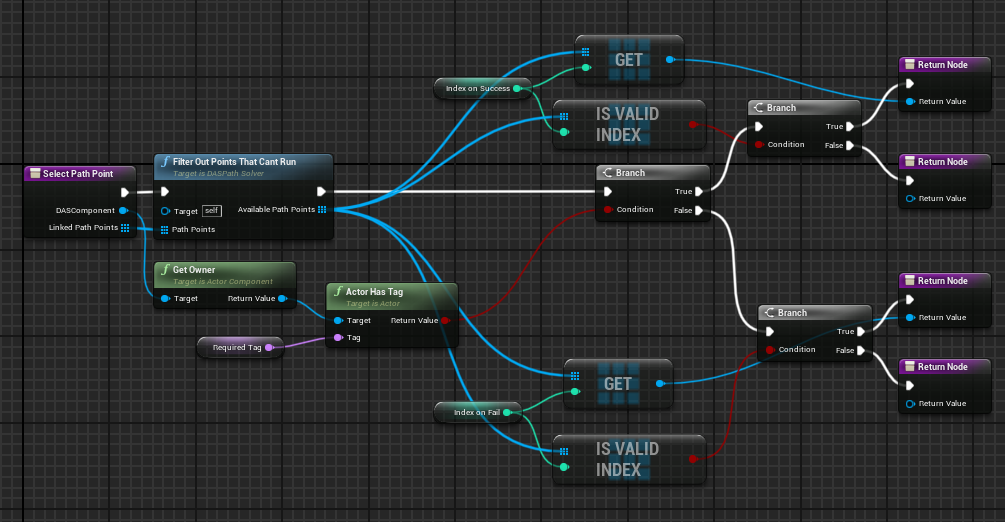Click Actor Has Tag's Target input pin
The height and width of the screenshot is (522, 1005).
(338, 320)
